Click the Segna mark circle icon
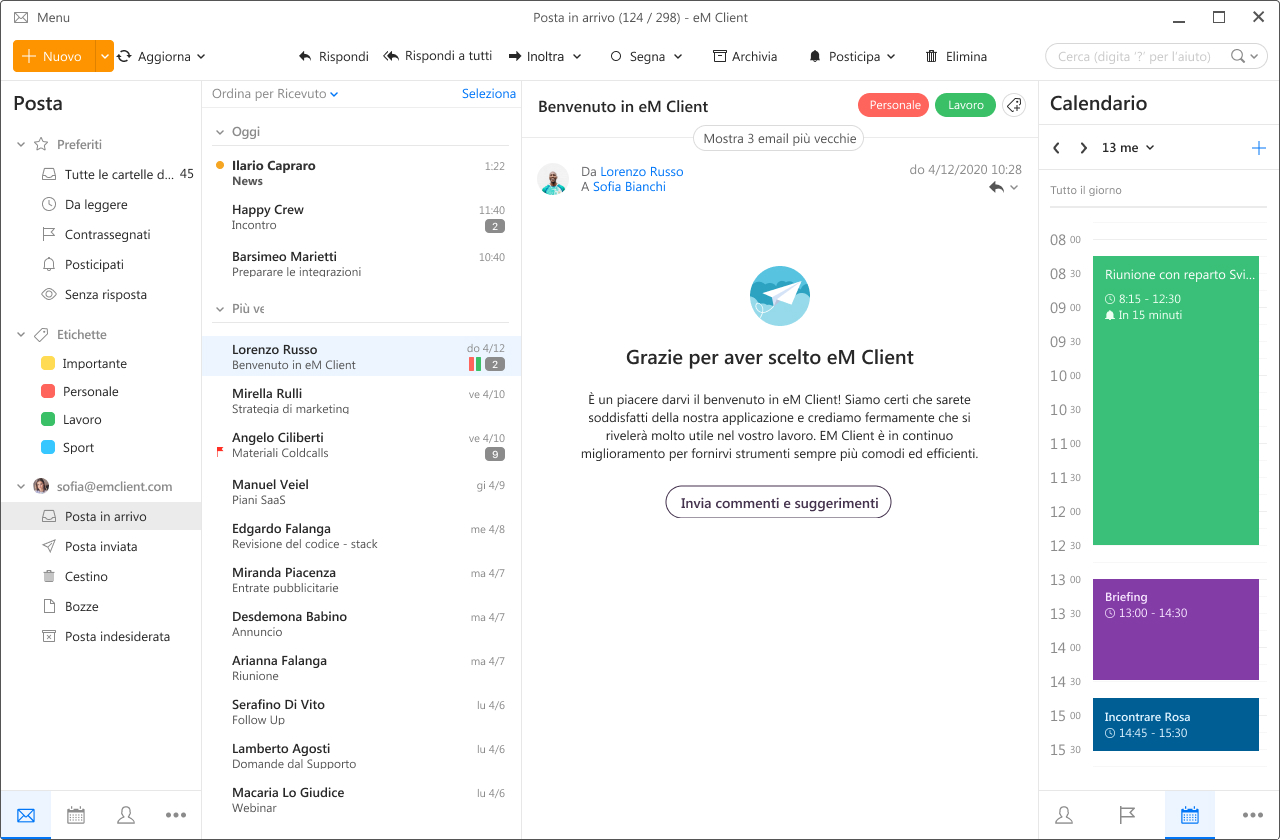 pos(616,57)
